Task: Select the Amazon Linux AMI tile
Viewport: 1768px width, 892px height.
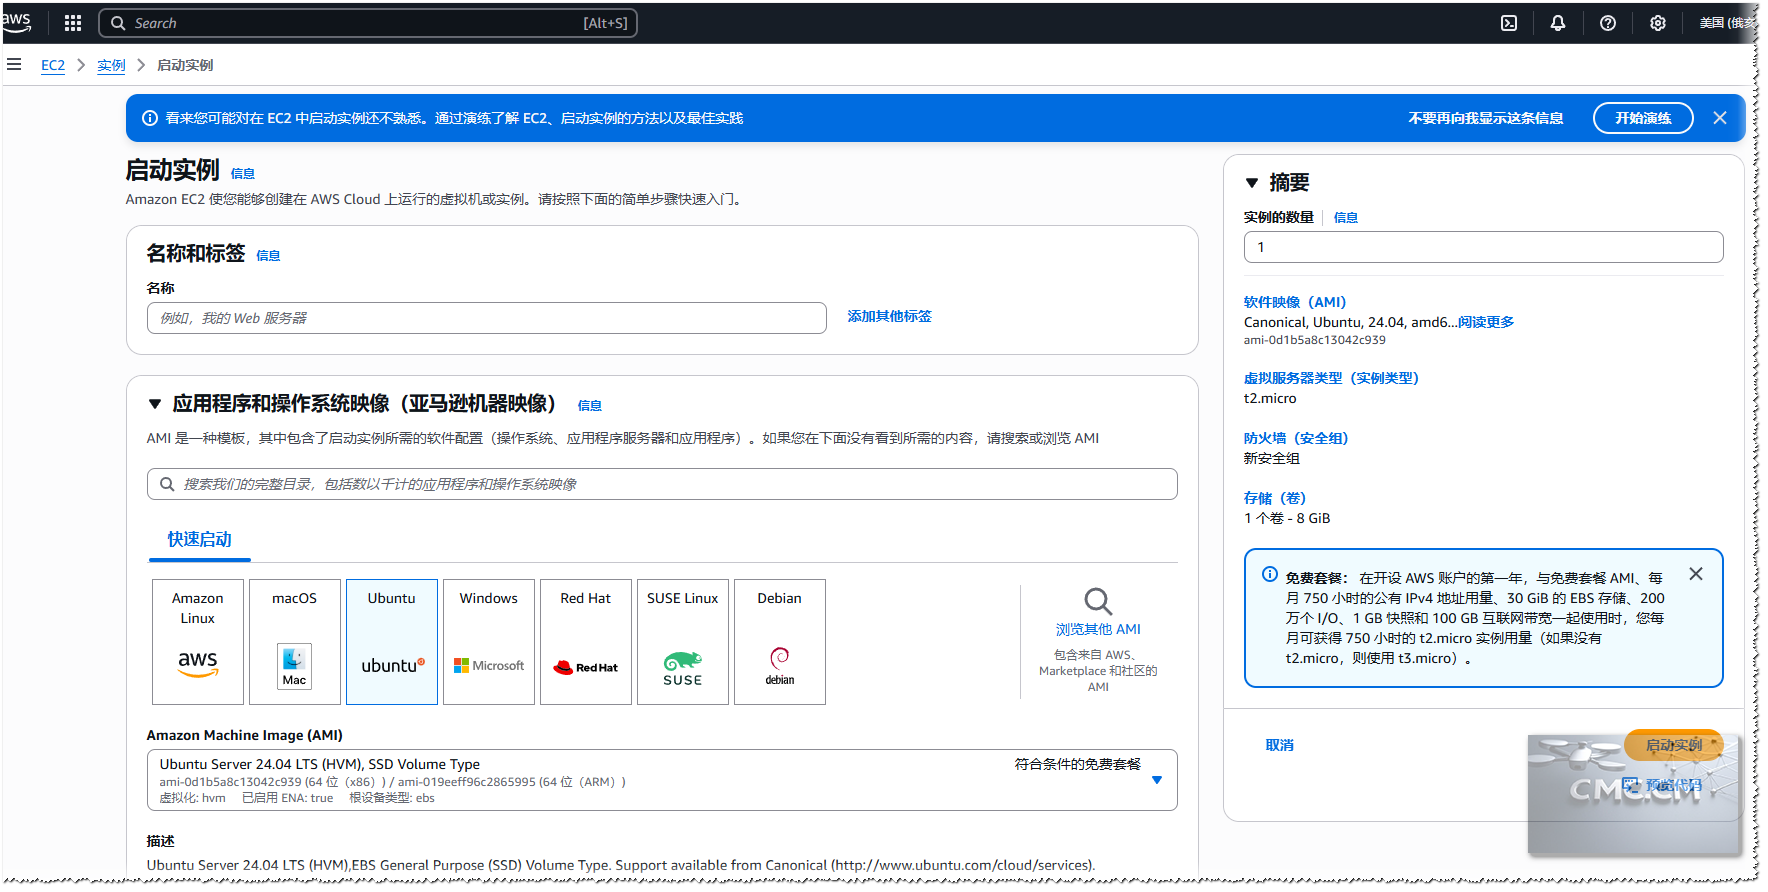Action: (198, 642)
